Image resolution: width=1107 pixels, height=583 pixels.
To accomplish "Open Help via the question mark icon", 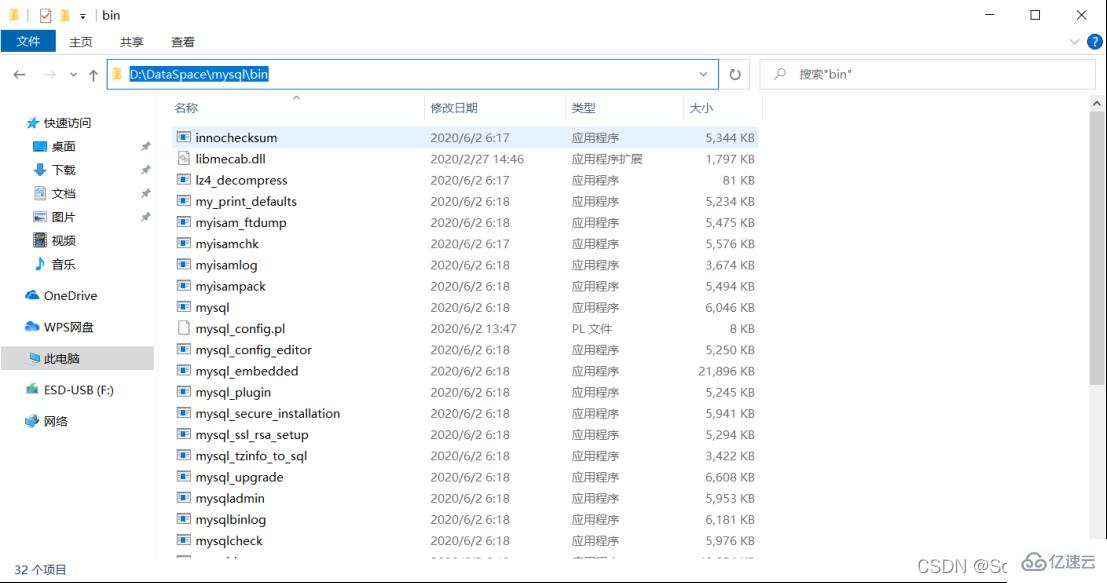I will [x=1095, y=41].
